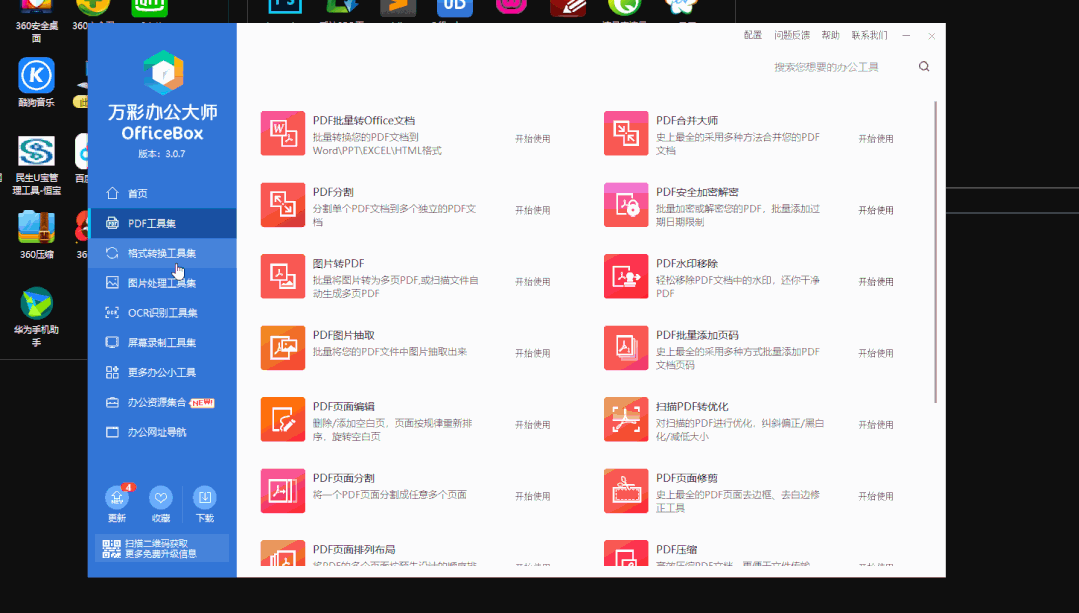Open the PDF图片抽取 tool icon

point(283,348)
